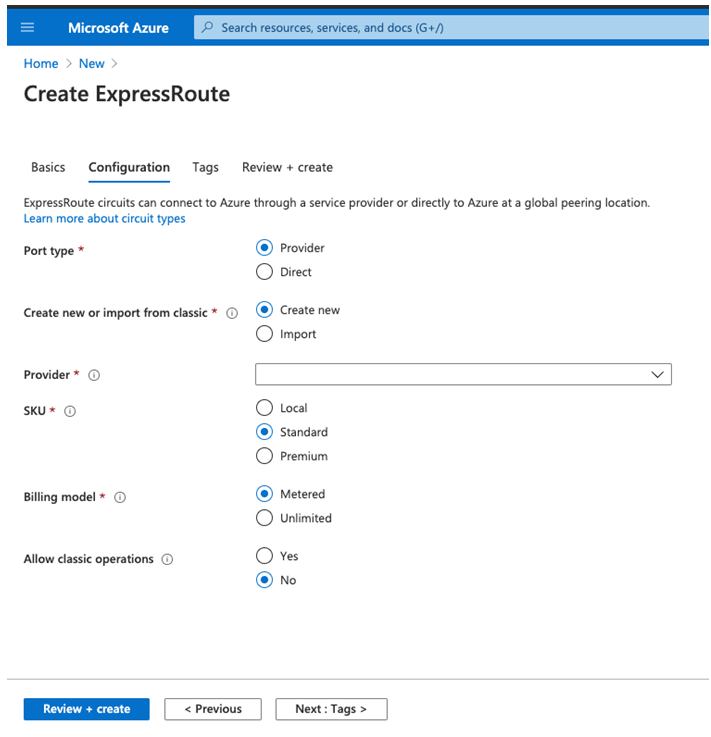711x737 pixels.
Task: Go to Home breadcrumb
Action: pyautogui.click(x=41, y=63)
